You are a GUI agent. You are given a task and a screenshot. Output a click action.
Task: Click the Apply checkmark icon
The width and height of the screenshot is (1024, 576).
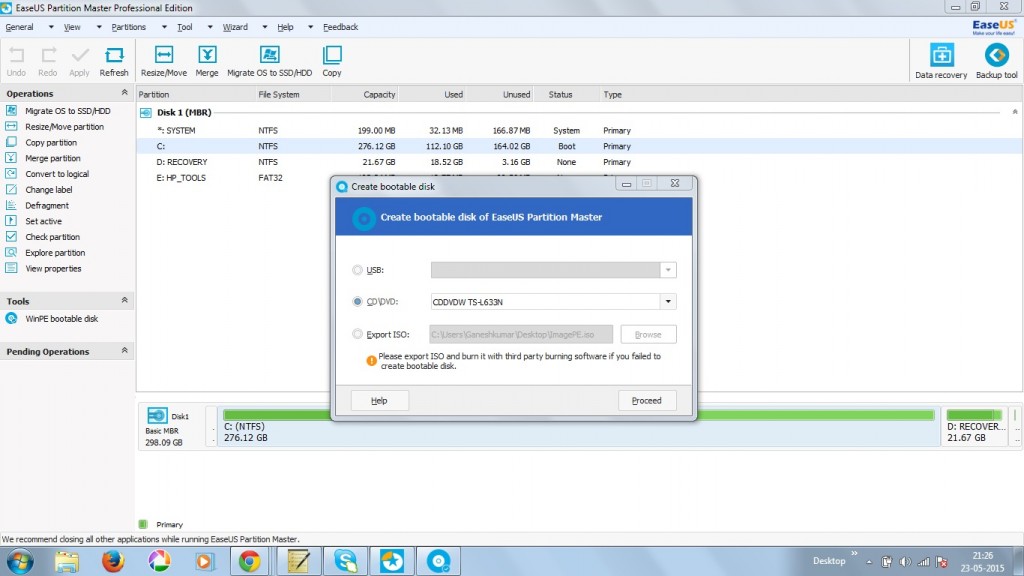[80, 61]
